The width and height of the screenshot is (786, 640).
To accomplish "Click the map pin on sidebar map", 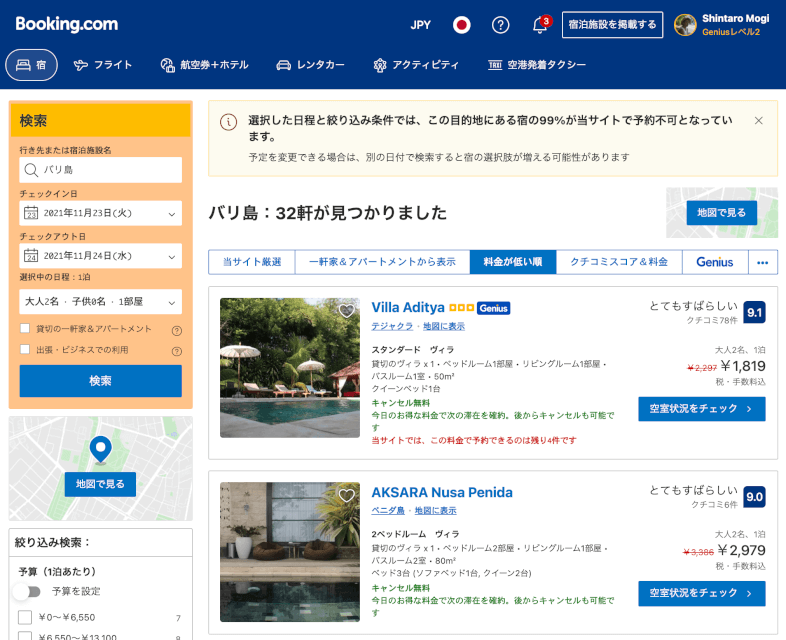I will [100, 449].
